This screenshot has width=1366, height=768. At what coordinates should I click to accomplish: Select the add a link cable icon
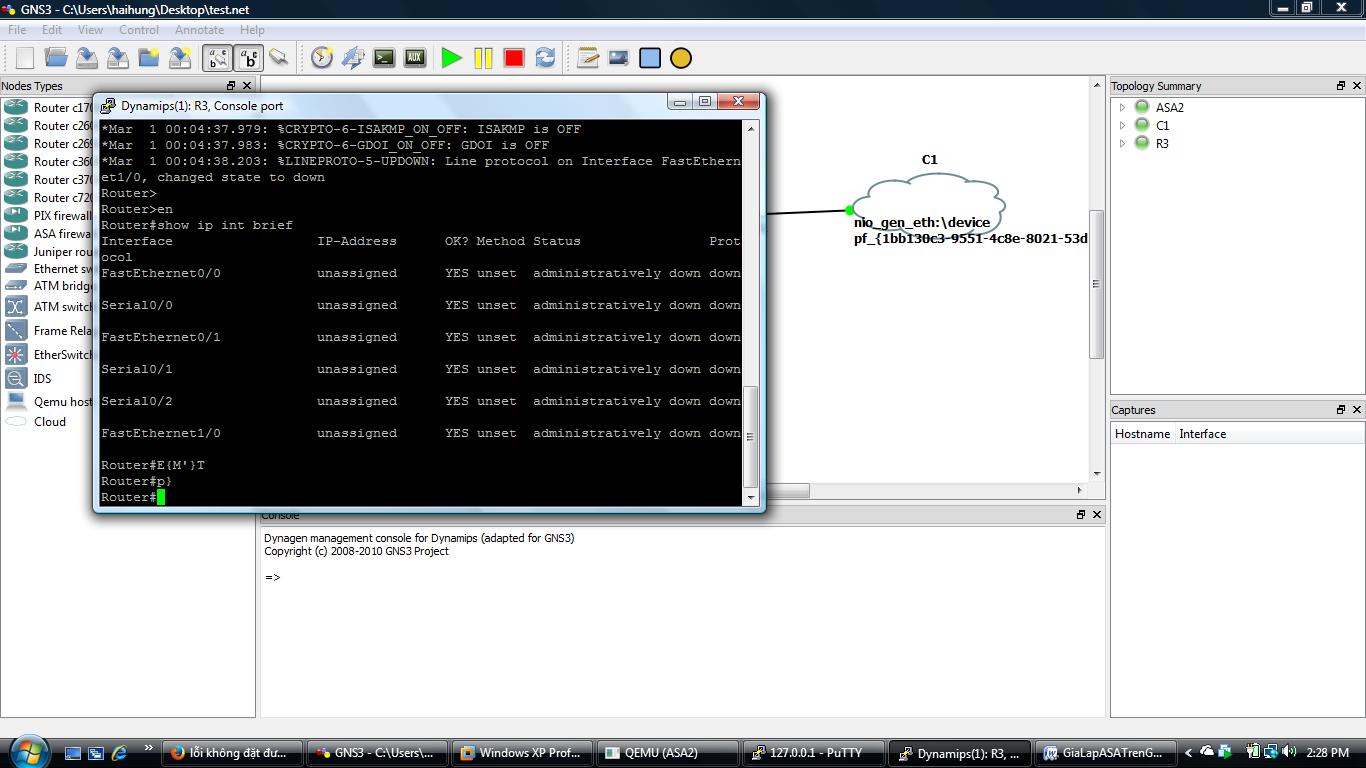point(279,58)
